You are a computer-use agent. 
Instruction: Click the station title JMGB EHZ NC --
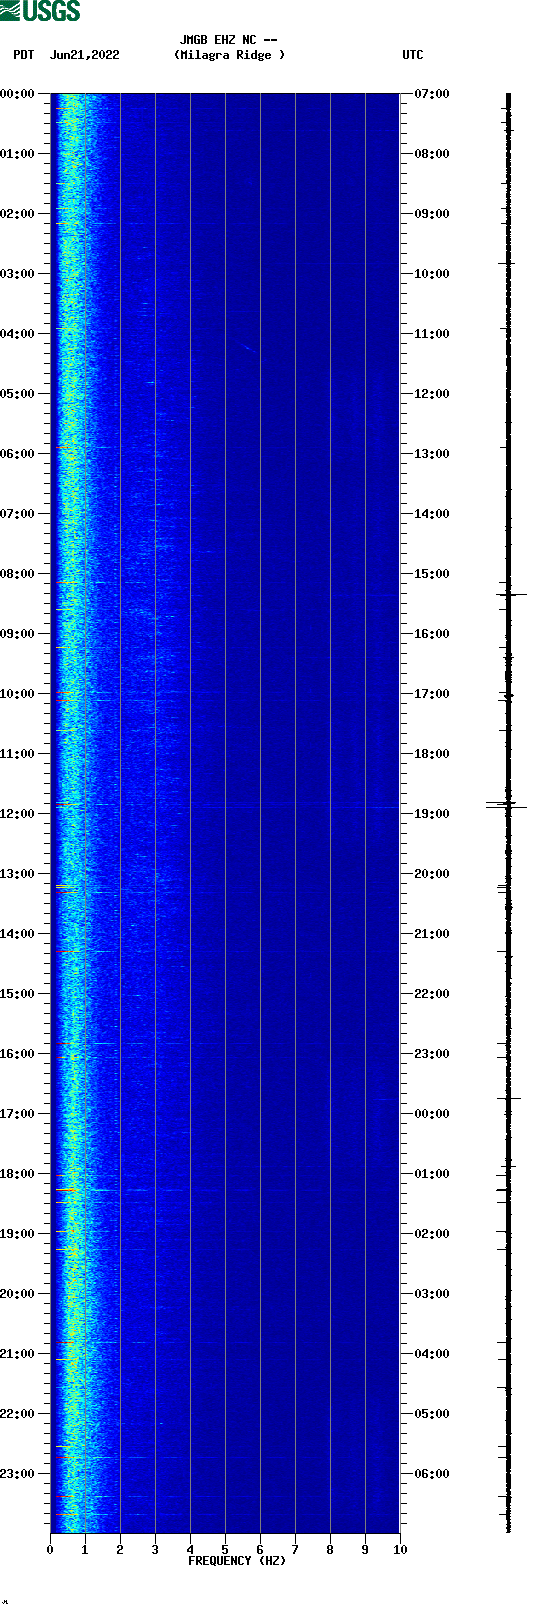[x=229, y=41]
